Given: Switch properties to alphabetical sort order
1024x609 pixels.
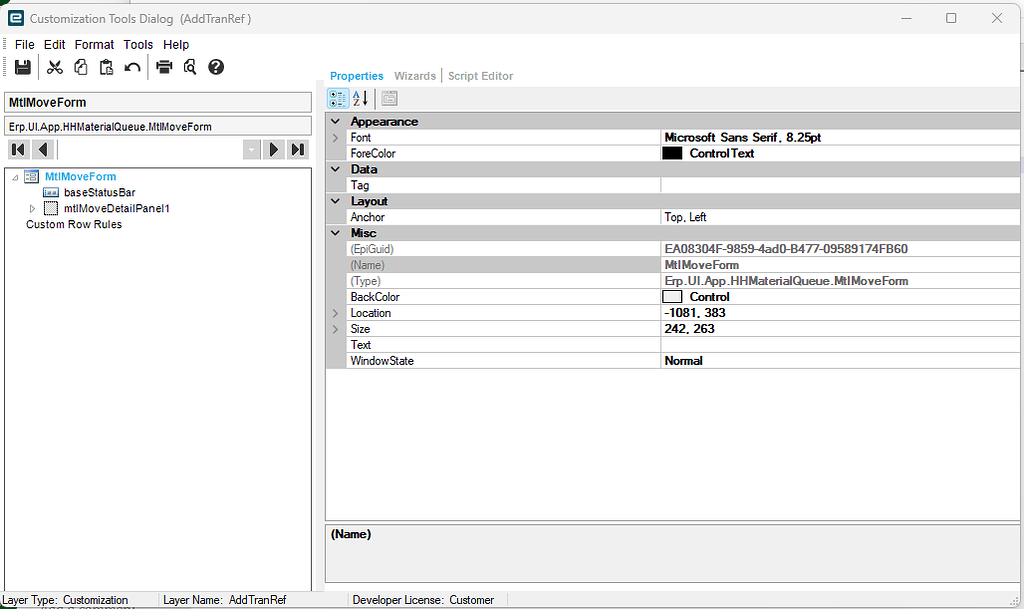Looking at the screenshot, I should [358, 98].
